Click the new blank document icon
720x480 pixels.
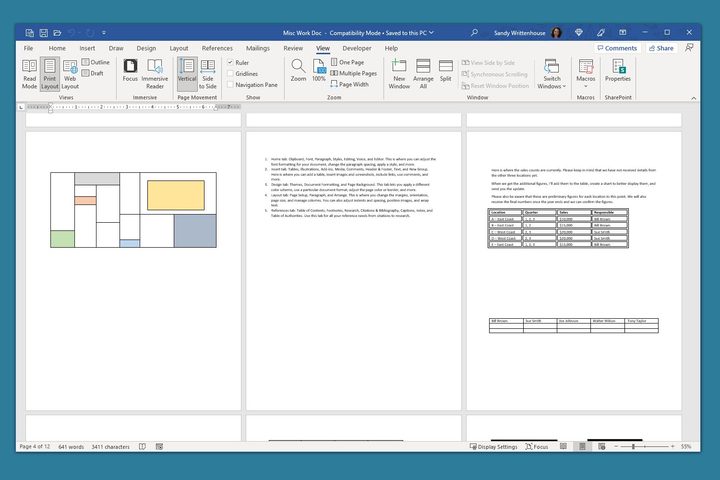pyautogui.click(x=29, y=33)
